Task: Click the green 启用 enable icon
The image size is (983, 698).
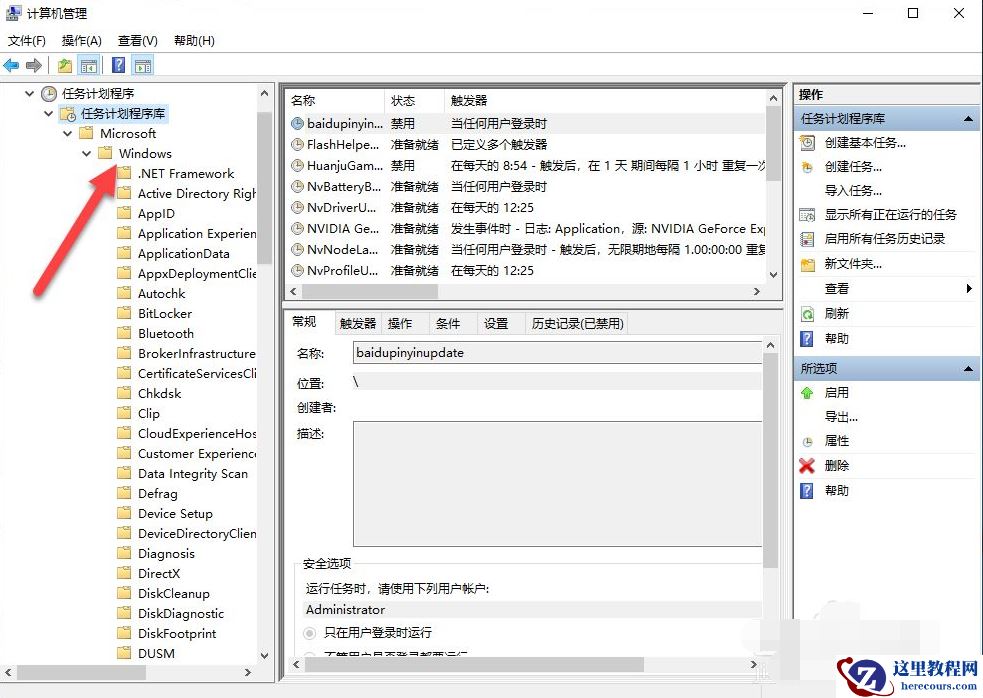Action: (806, 393)
